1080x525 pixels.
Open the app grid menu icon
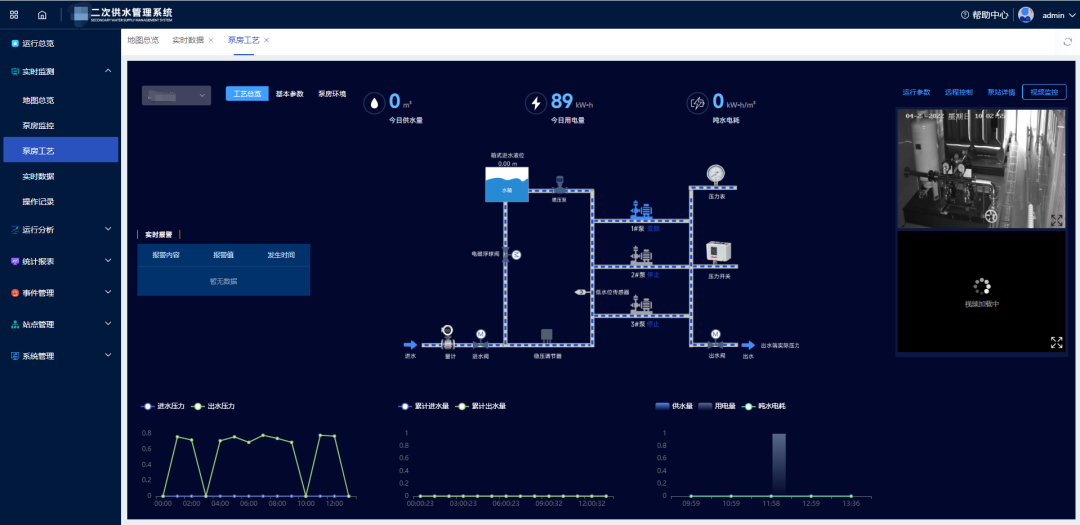coord(14,14)
